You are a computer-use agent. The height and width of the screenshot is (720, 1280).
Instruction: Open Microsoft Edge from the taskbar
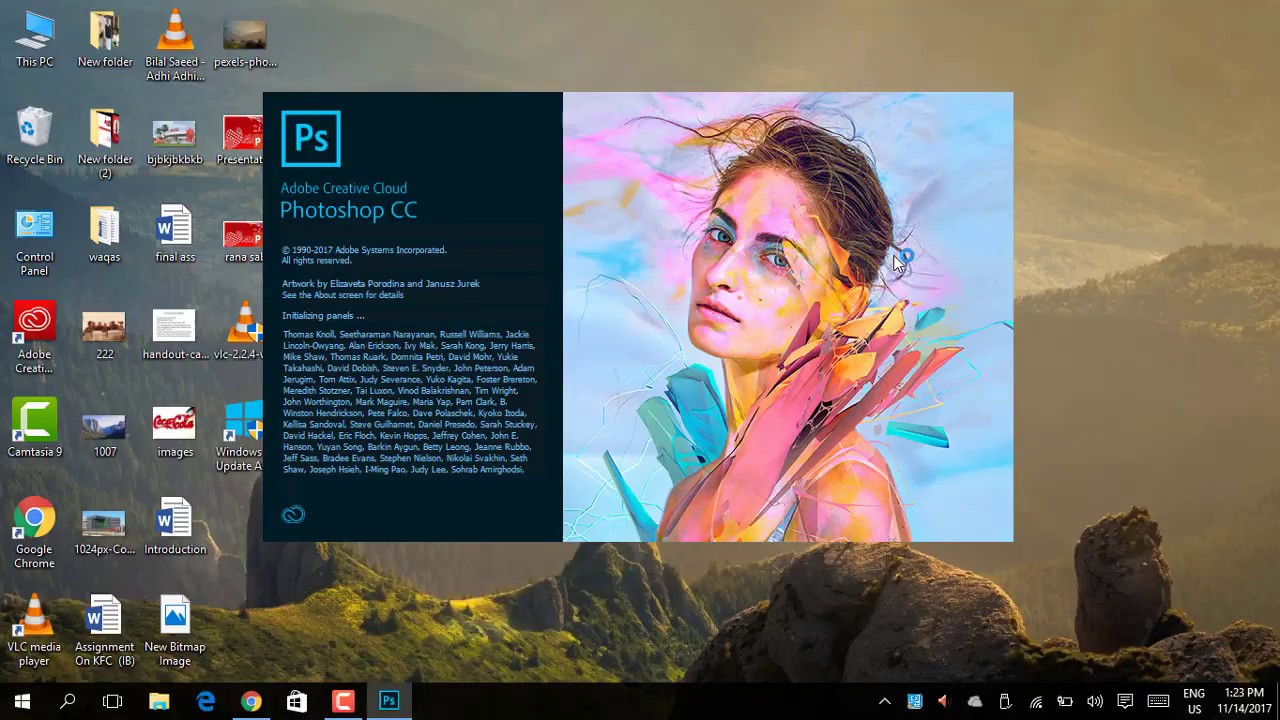205,701
